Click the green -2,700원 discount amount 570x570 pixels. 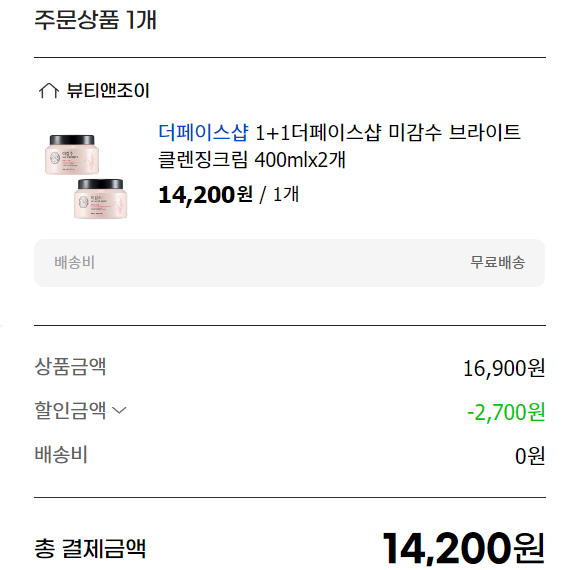(x=506, y=412)
